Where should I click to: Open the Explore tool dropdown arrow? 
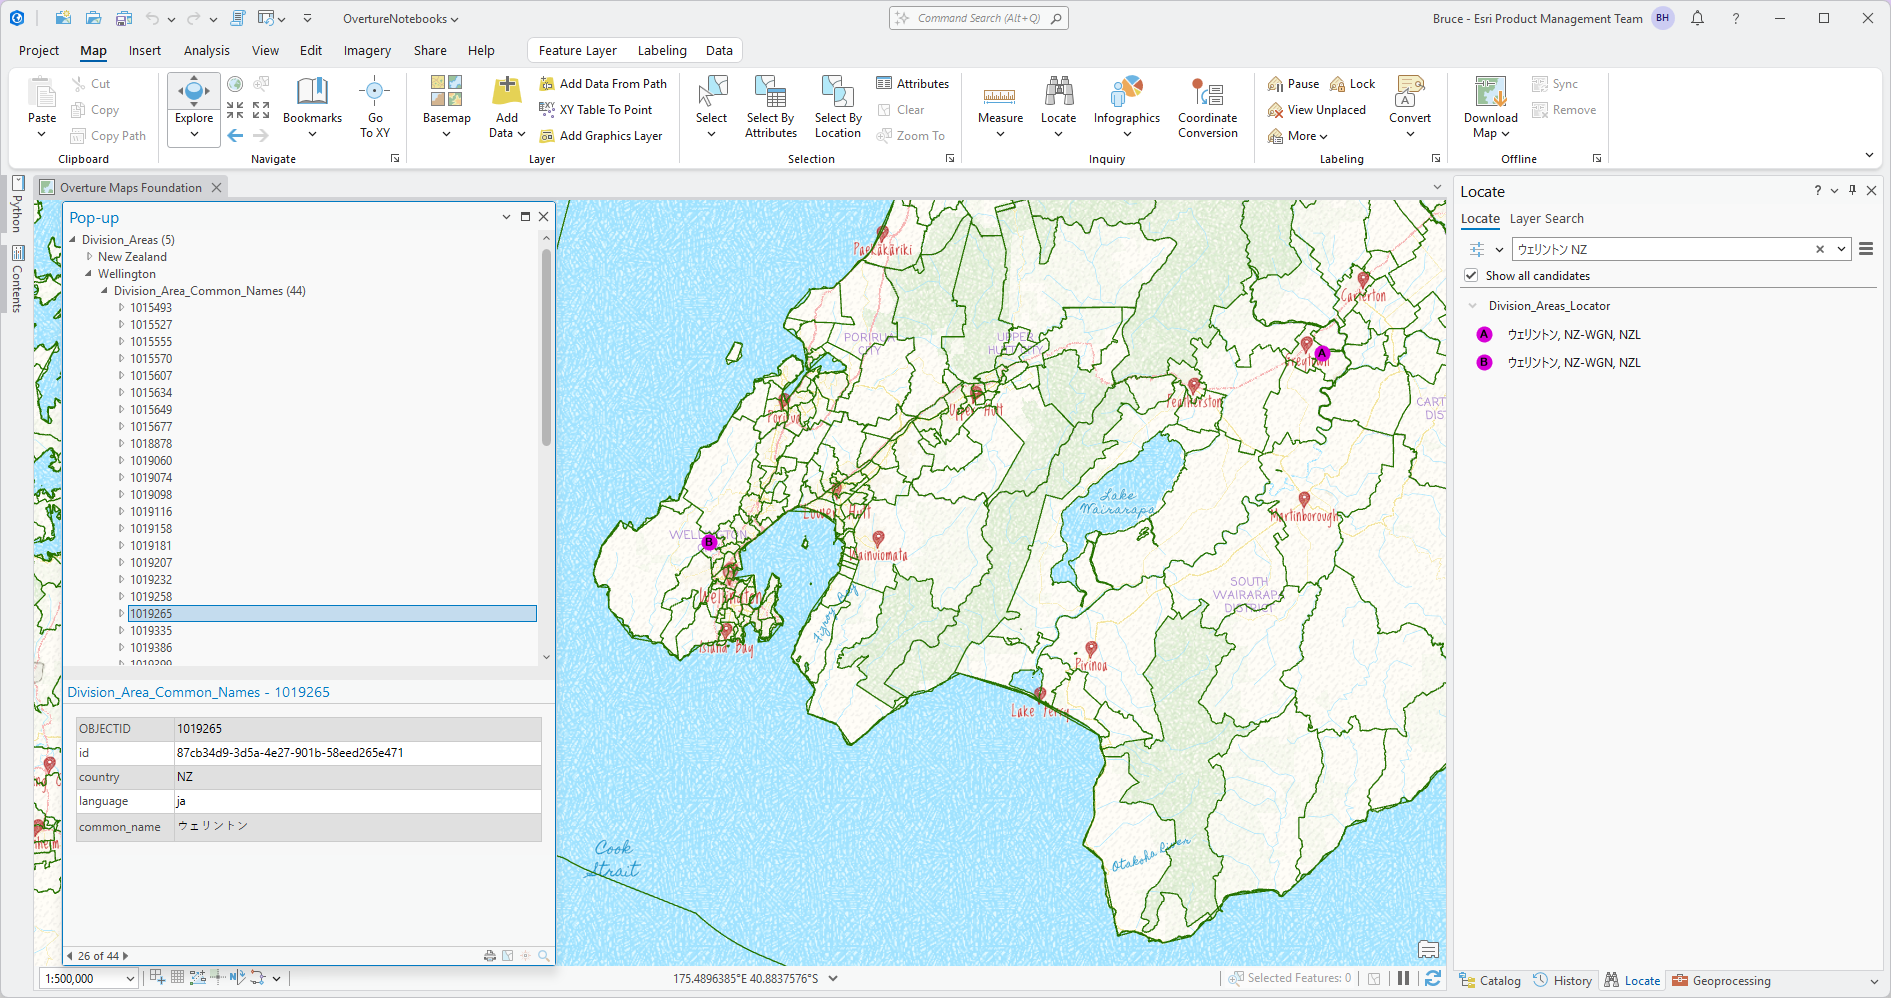(x=194, y=135)
